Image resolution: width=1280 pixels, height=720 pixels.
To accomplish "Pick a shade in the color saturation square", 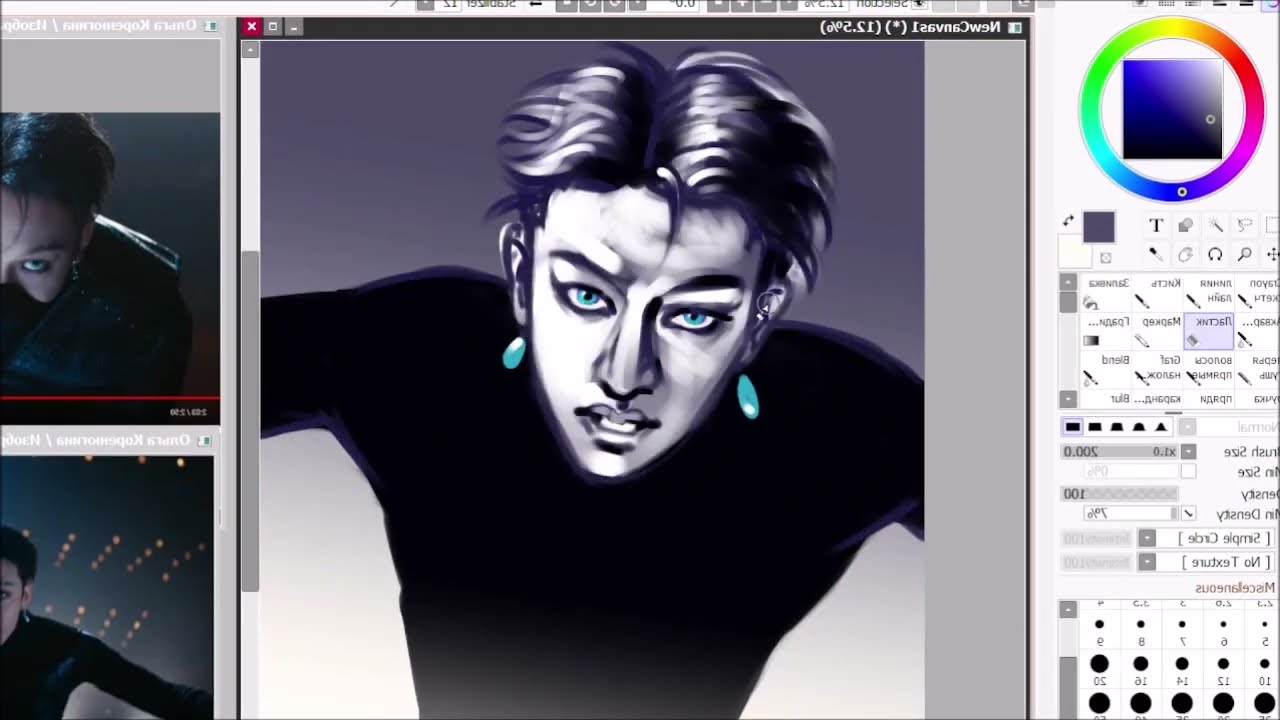I will (1172, 109).
